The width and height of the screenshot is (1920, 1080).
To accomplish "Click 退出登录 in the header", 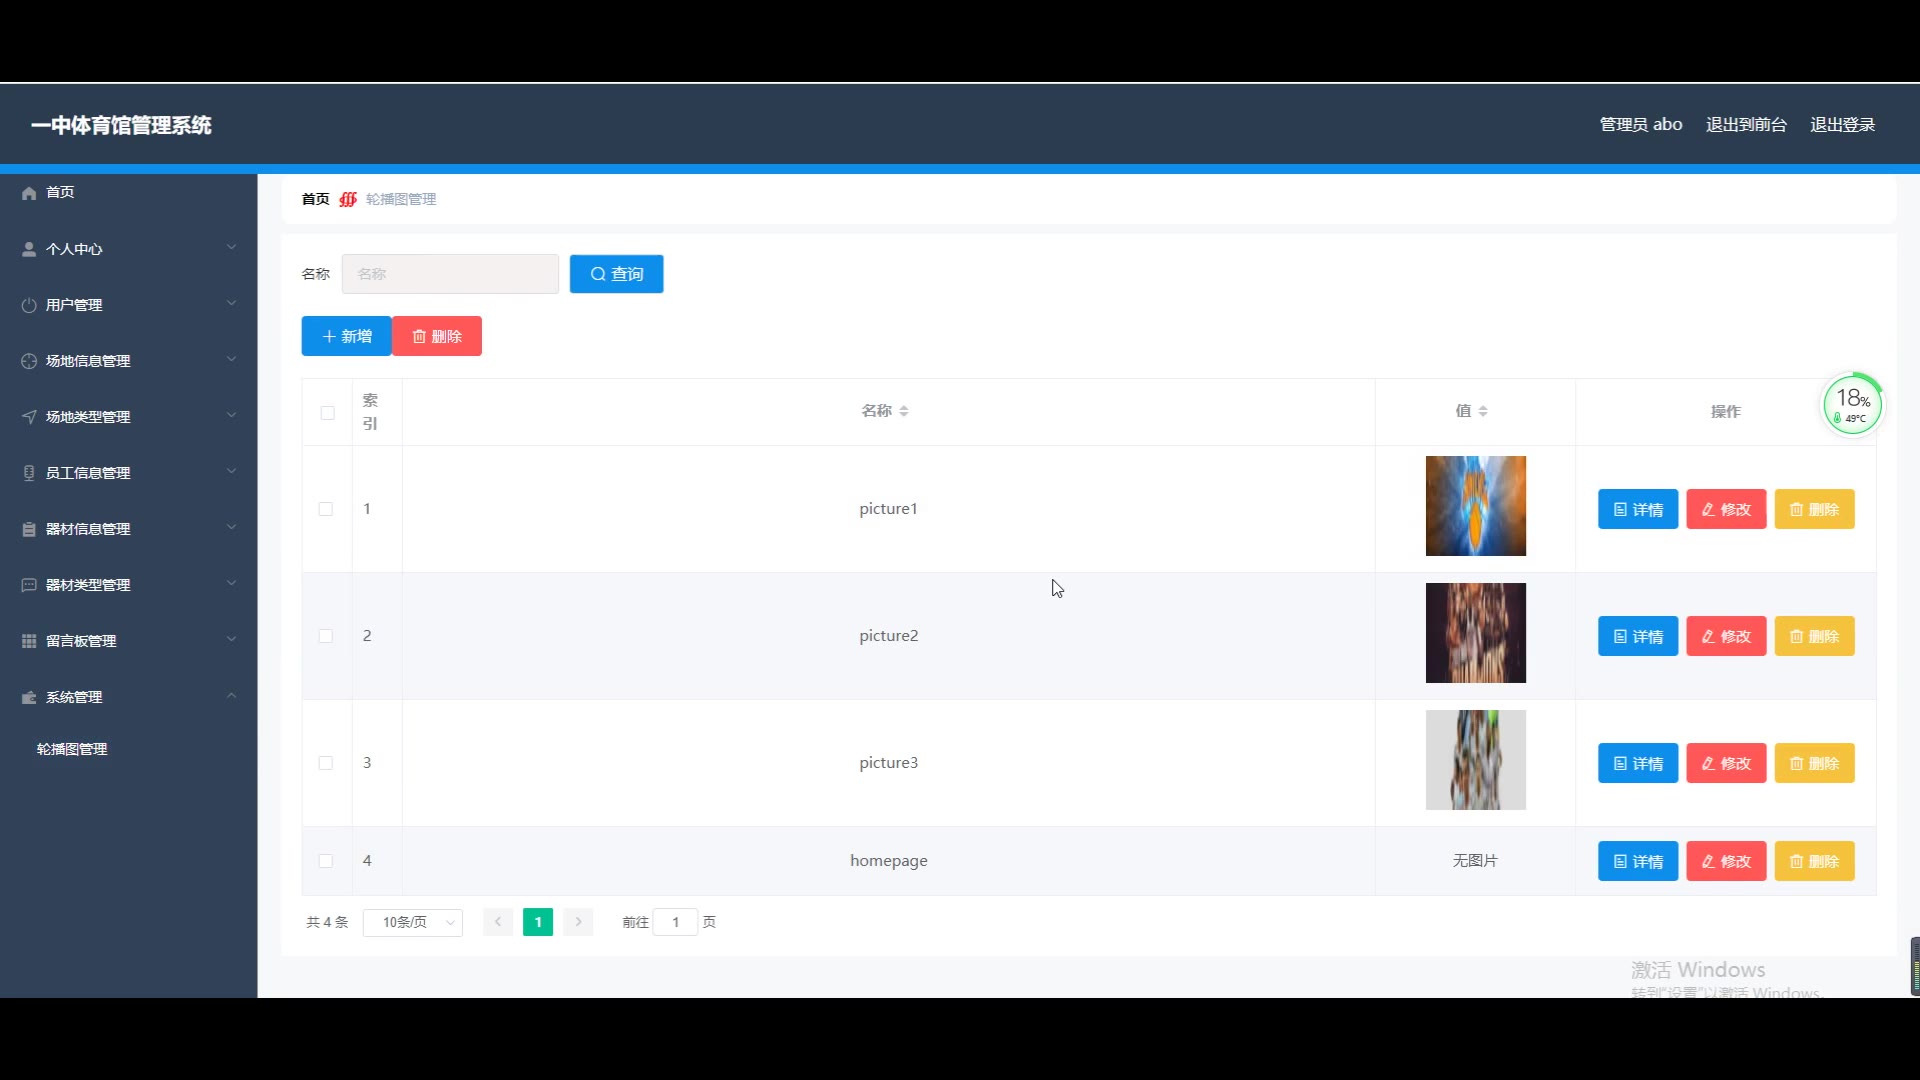I will 1842,125.
